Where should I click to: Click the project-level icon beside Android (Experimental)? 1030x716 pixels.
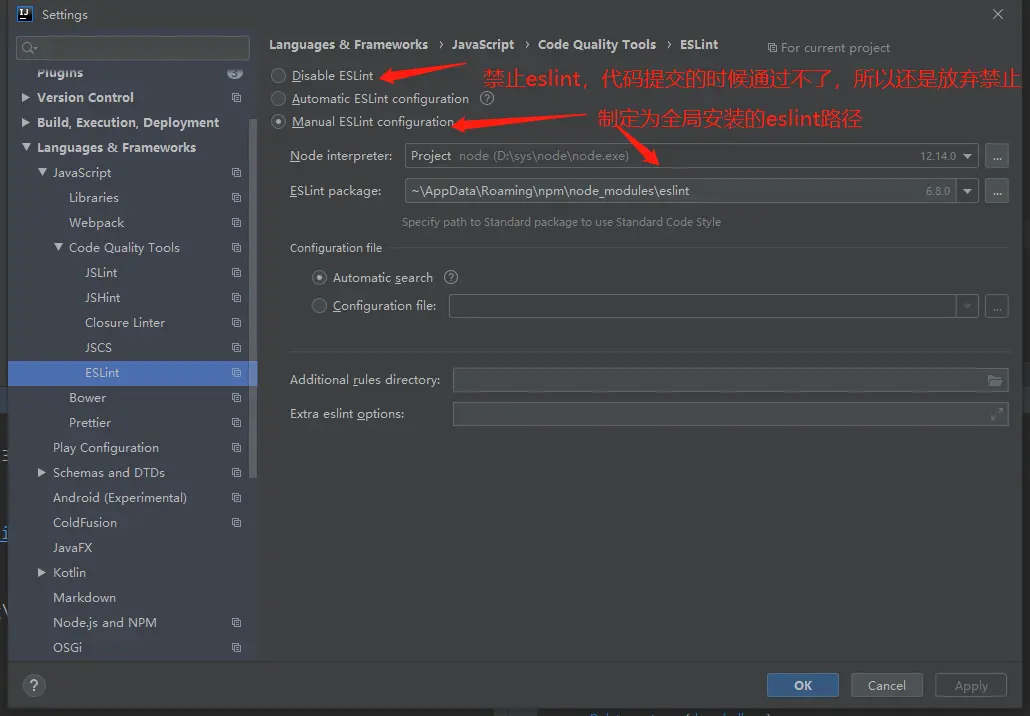coord(236,497)
